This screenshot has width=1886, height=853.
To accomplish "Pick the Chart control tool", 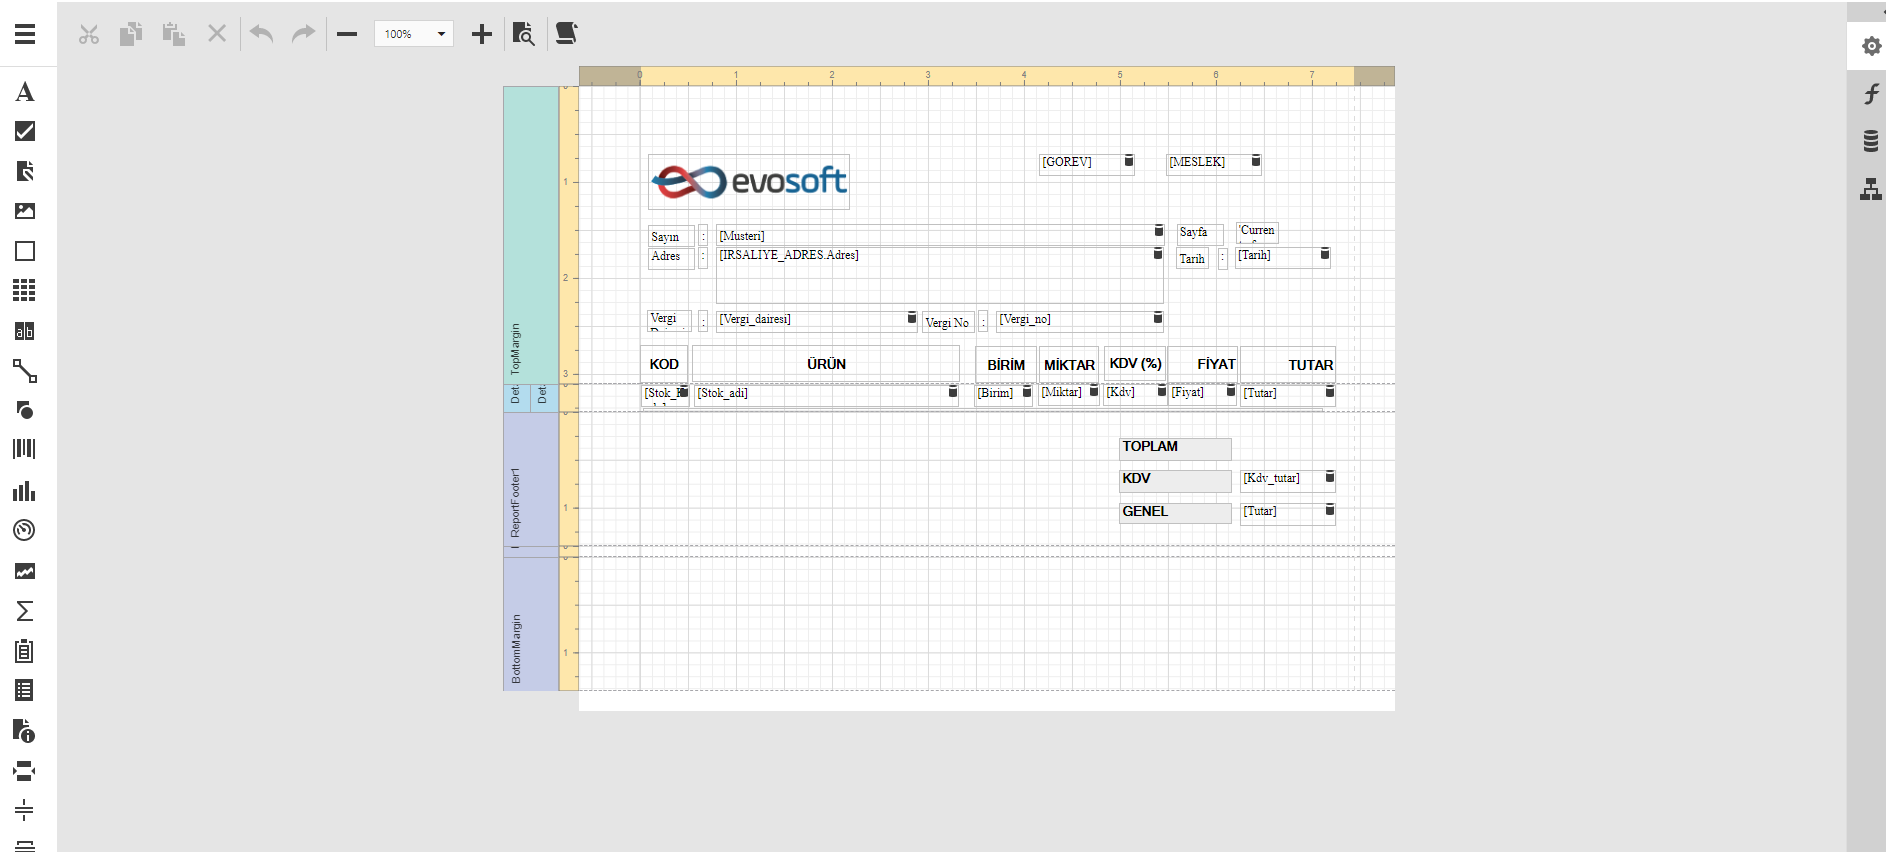I will [25, 491].
